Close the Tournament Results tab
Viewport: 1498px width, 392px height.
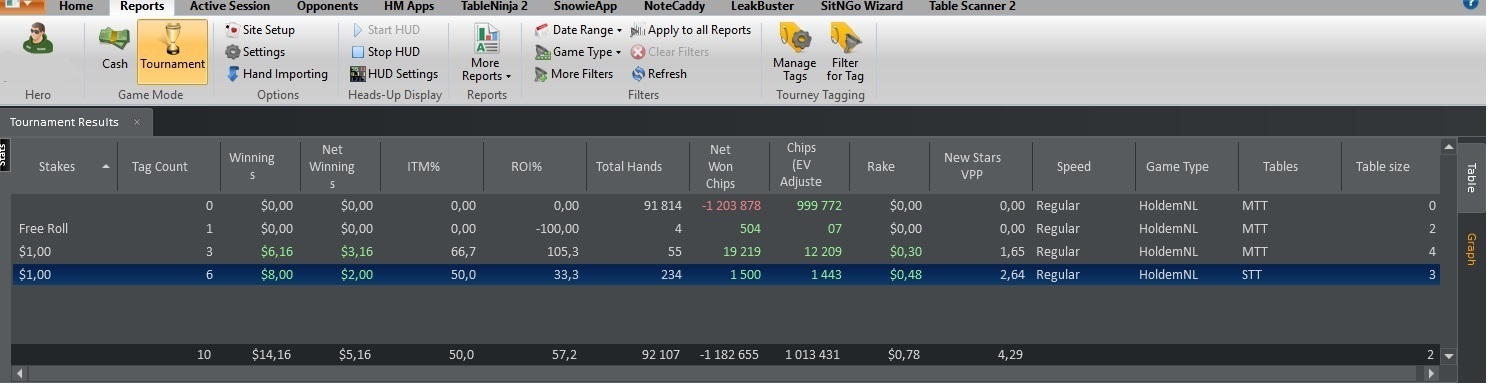(137, 122)
